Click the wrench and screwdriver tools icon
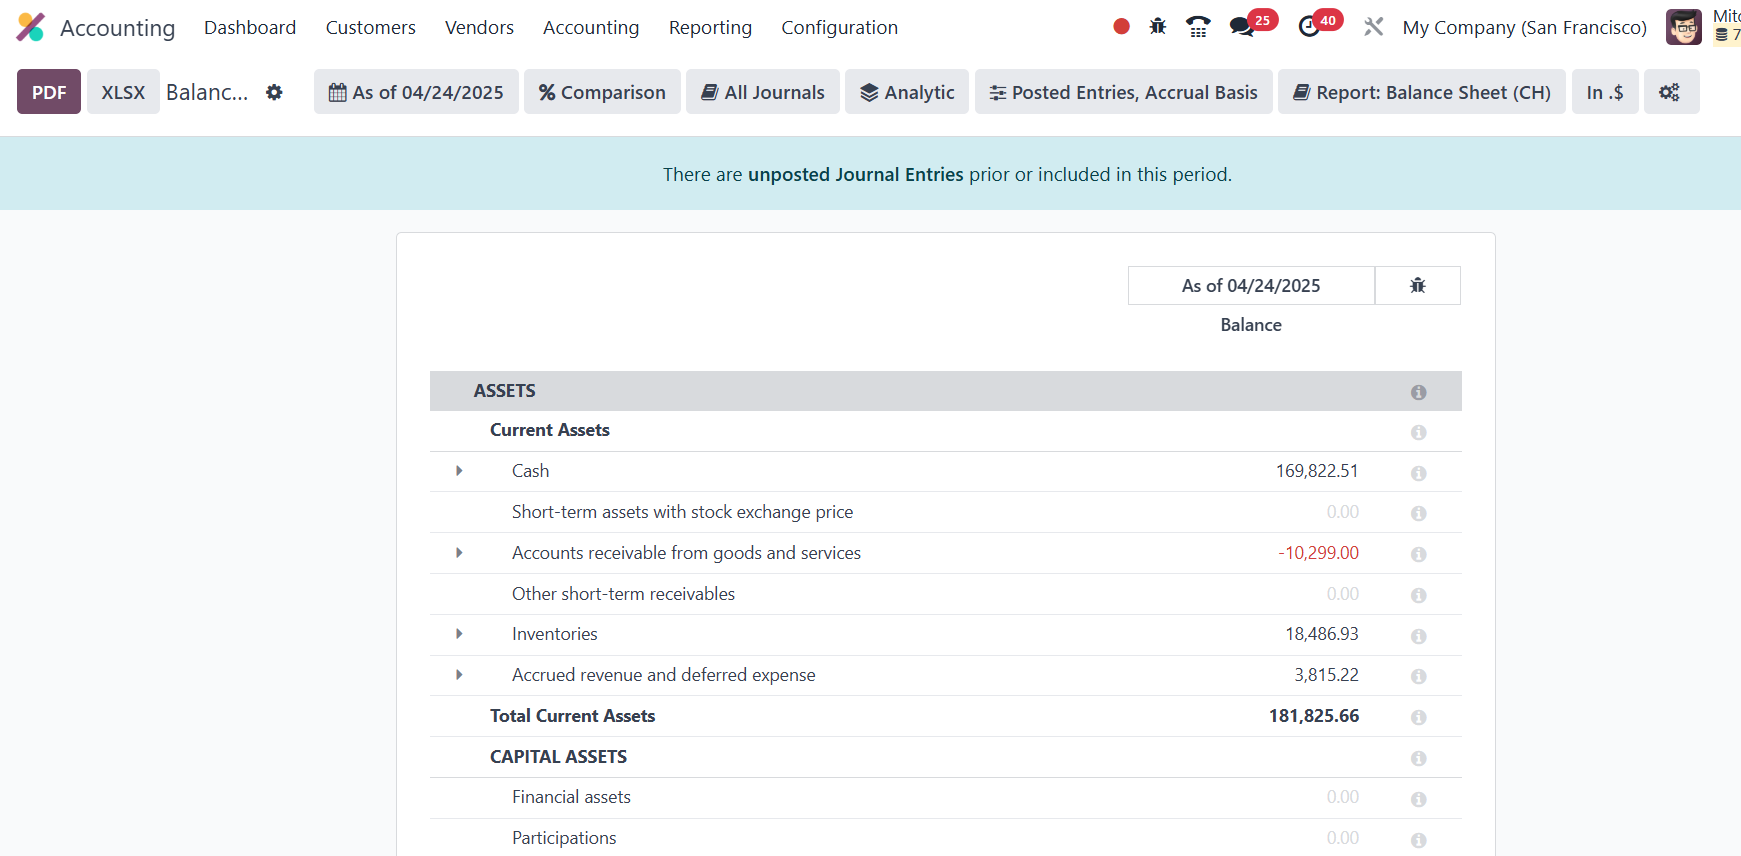Viewport: 1741px width, 856px height. pyautogui.click(x=1374, y=27)
